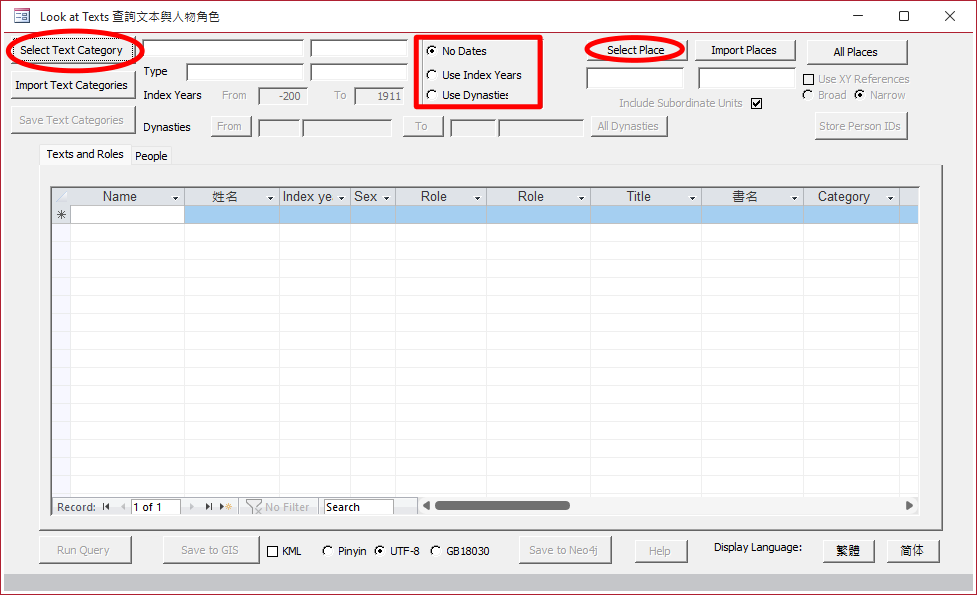This screenshot has width=977, height=595.
Task: Enable the KML checkbox
Action: coord(273,551)
